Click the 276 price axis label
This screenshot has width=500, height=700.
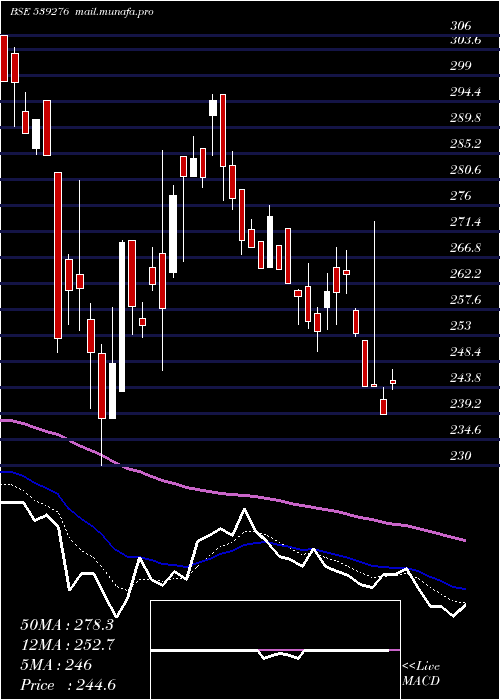461,196
